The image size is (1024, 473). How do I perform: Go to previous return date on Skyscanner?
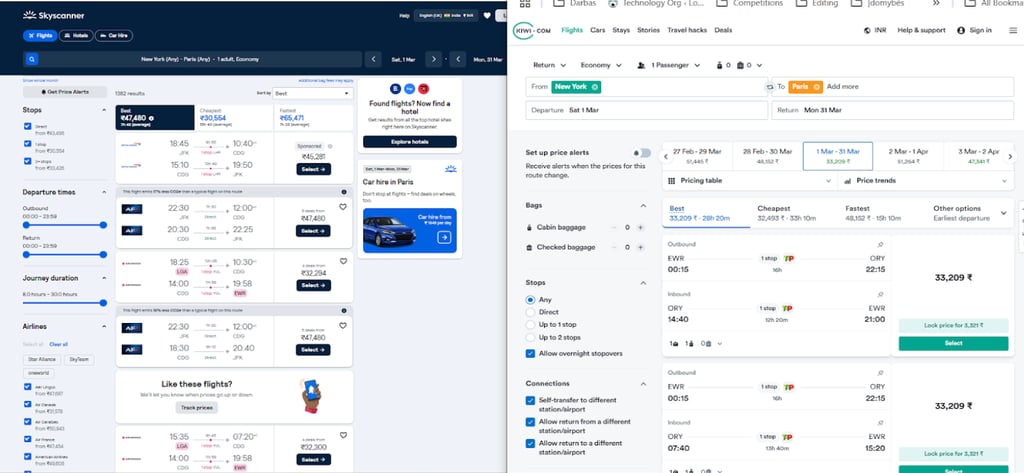(x=457, y=59)
